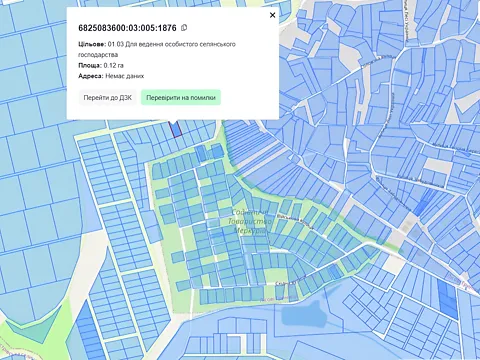Click the Площа 0.12 га area line

101,65
